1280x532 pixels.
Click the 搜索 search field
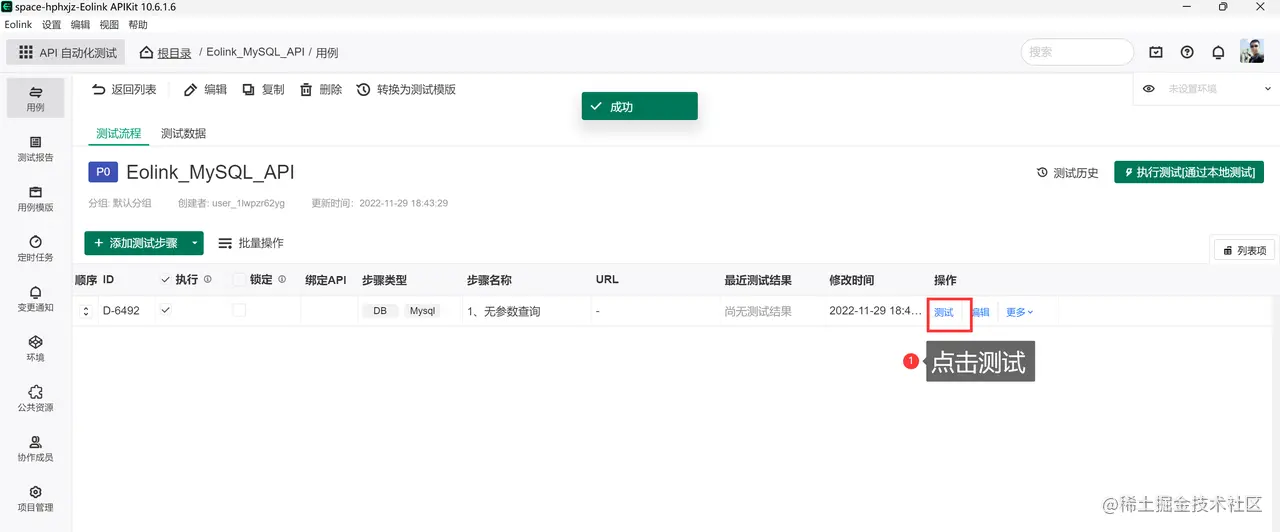1077,52
